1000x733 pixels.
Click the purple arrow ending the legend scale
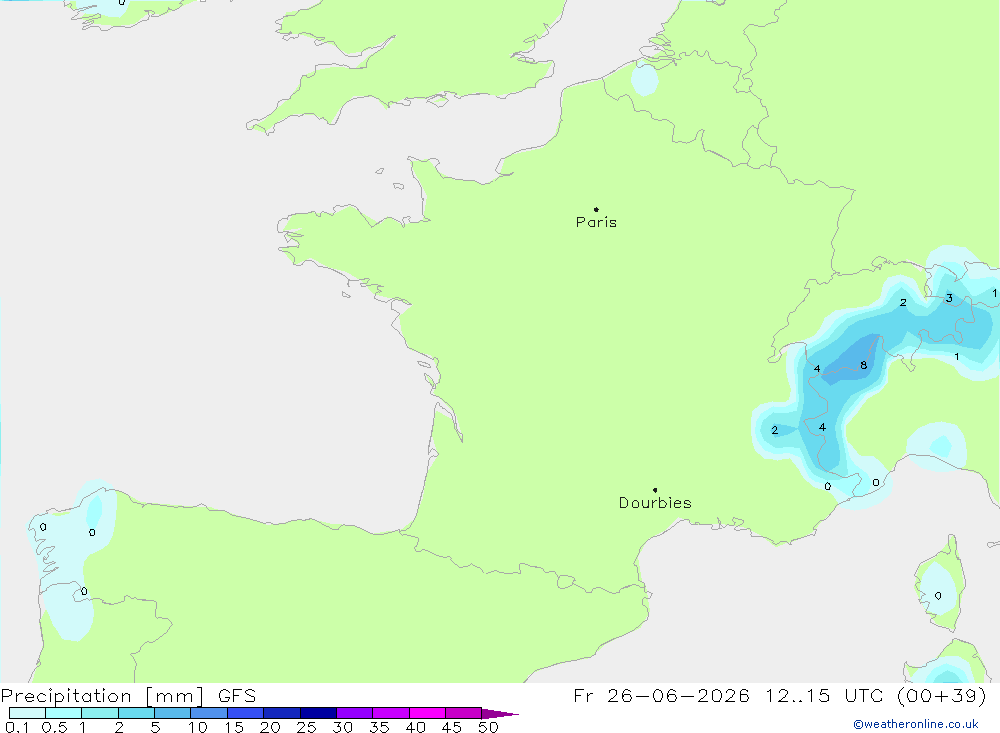(x=500, y=713)
